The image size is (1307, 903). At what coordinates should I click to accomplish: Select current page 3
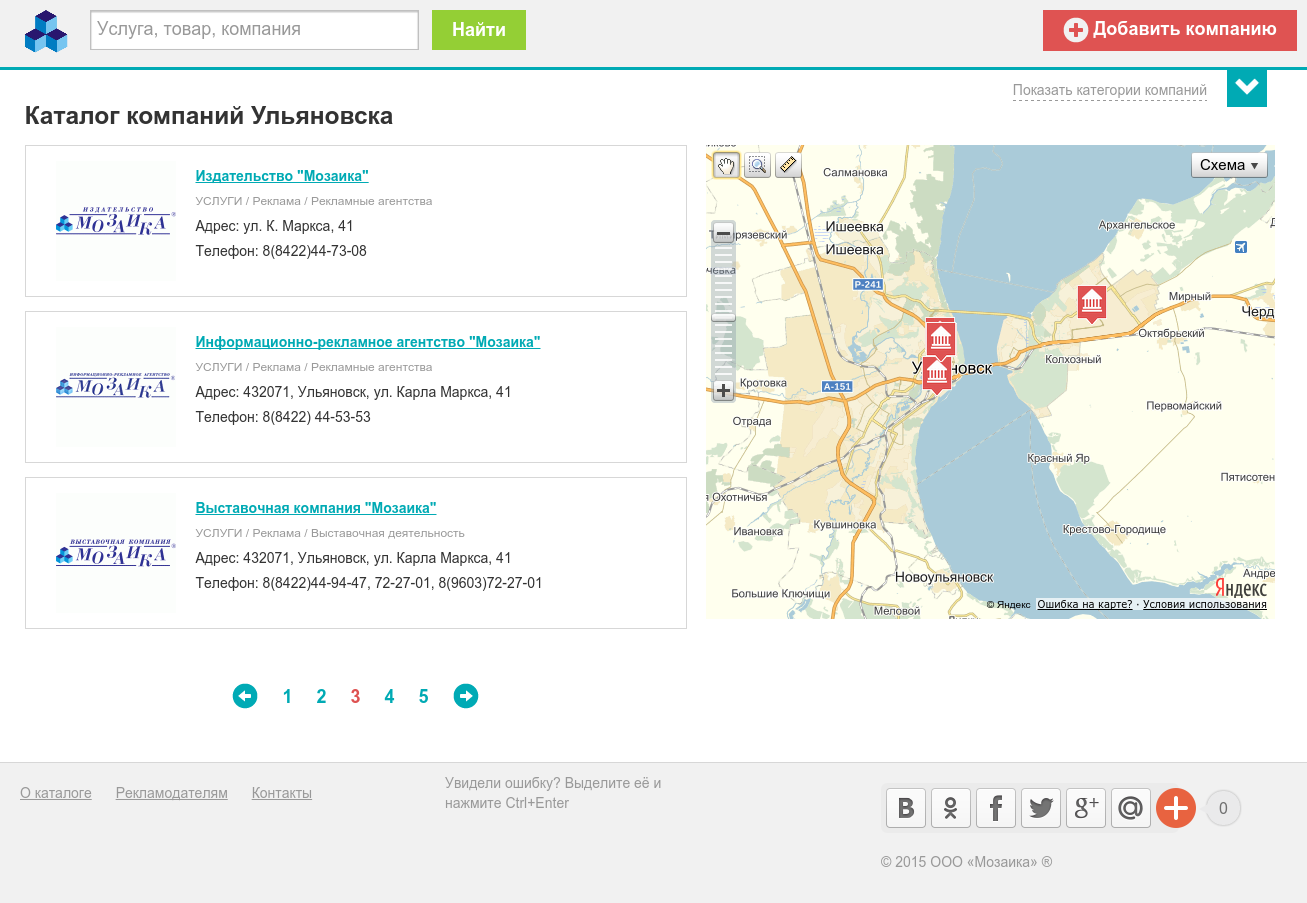355,697
